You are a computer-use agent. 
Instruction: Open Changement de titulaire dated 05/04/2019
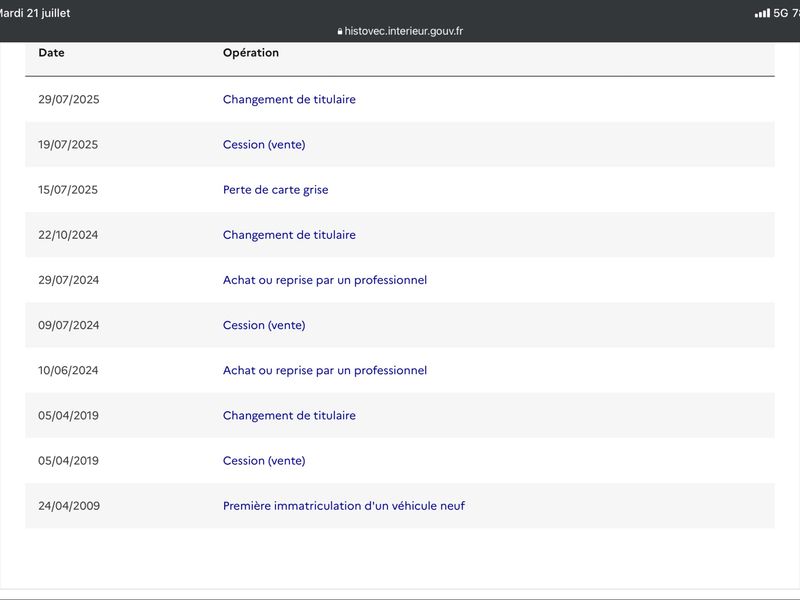tap(289, 415)
